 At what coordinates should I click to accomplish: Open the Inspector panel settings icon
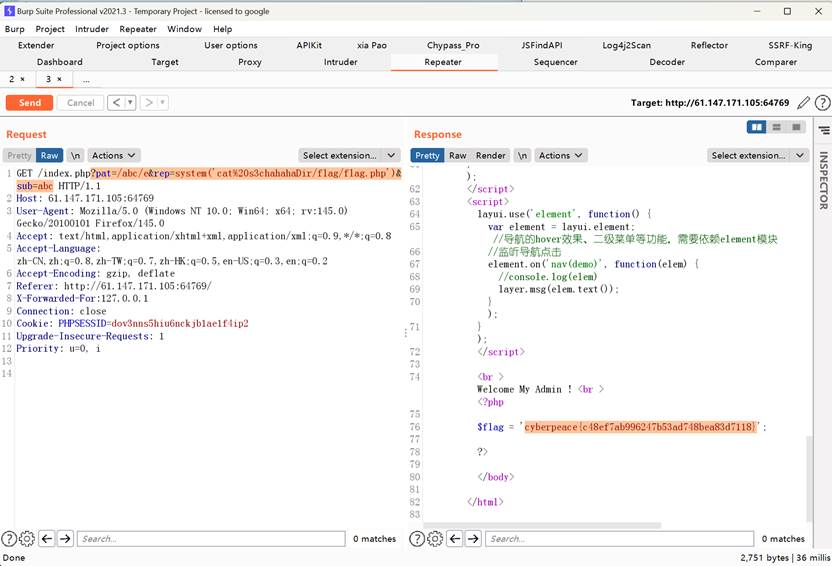pyautogui.click(x=824, y=130)
